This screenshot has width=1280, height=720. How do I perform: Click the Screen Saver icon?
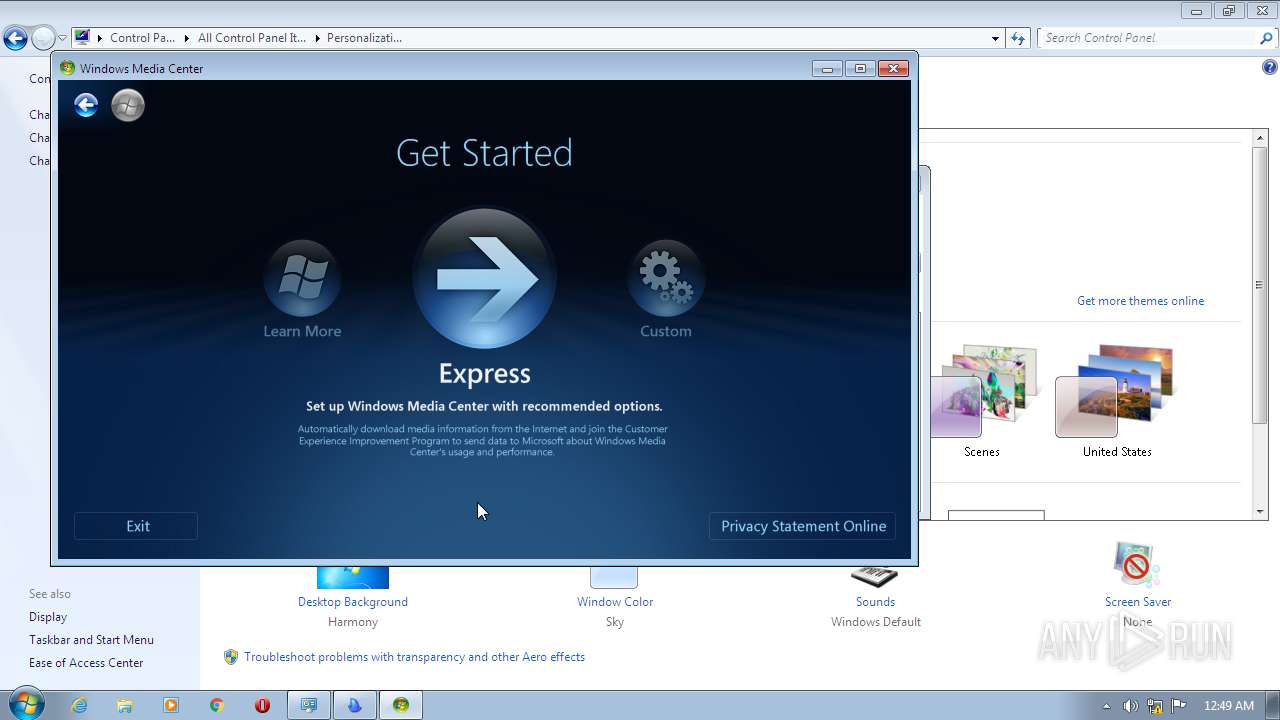[x=1137, y=565]
